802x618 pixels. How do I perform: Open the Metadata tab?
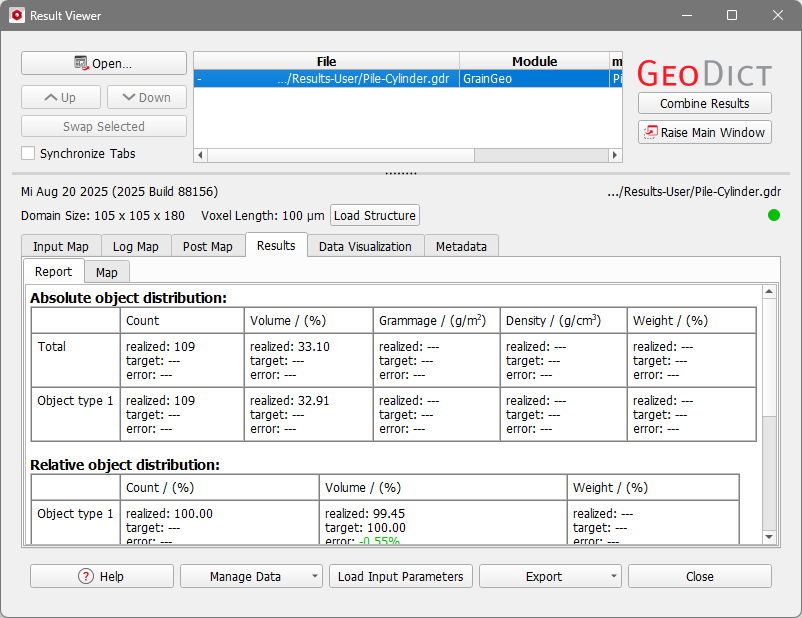coord(461,246)
